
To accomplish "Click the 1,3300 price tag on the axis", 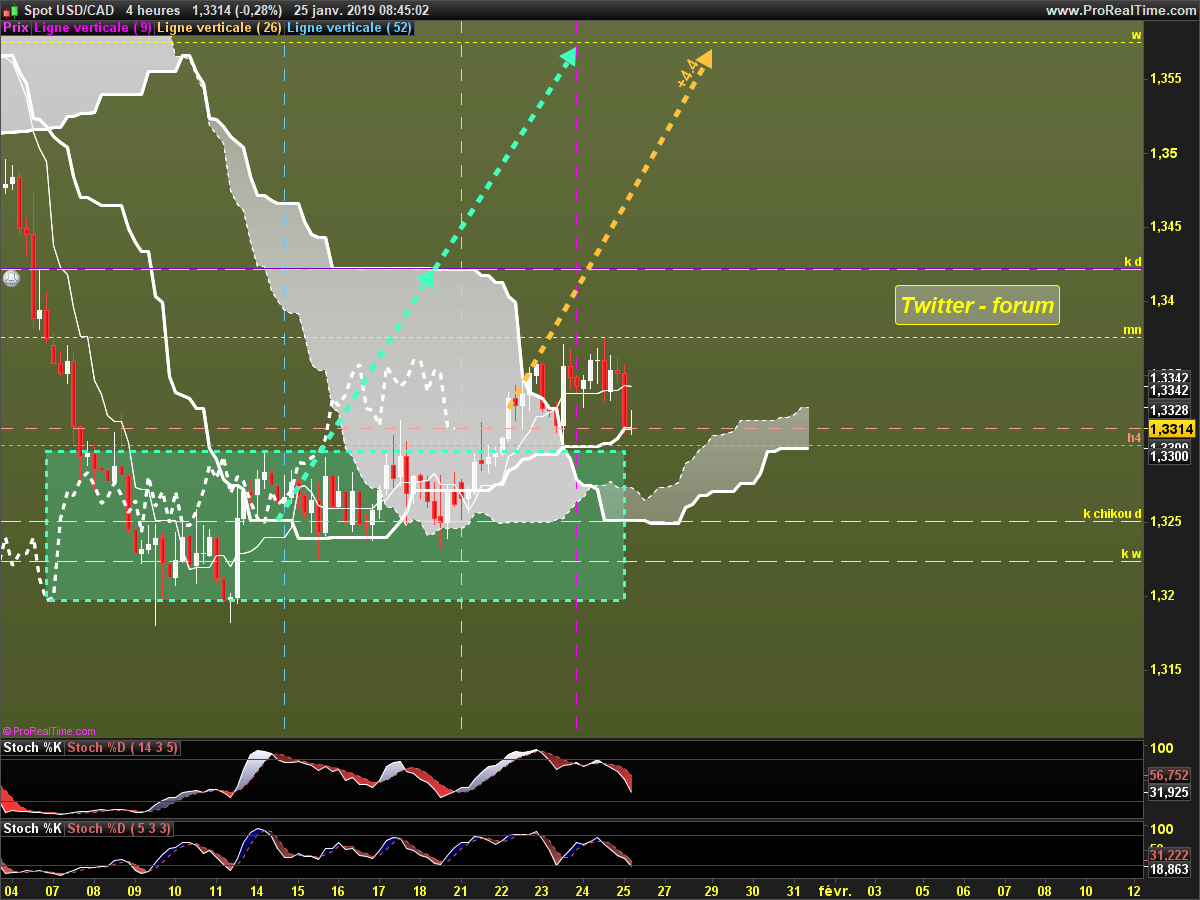I will pyautogui.click(x=1169, y=456).
